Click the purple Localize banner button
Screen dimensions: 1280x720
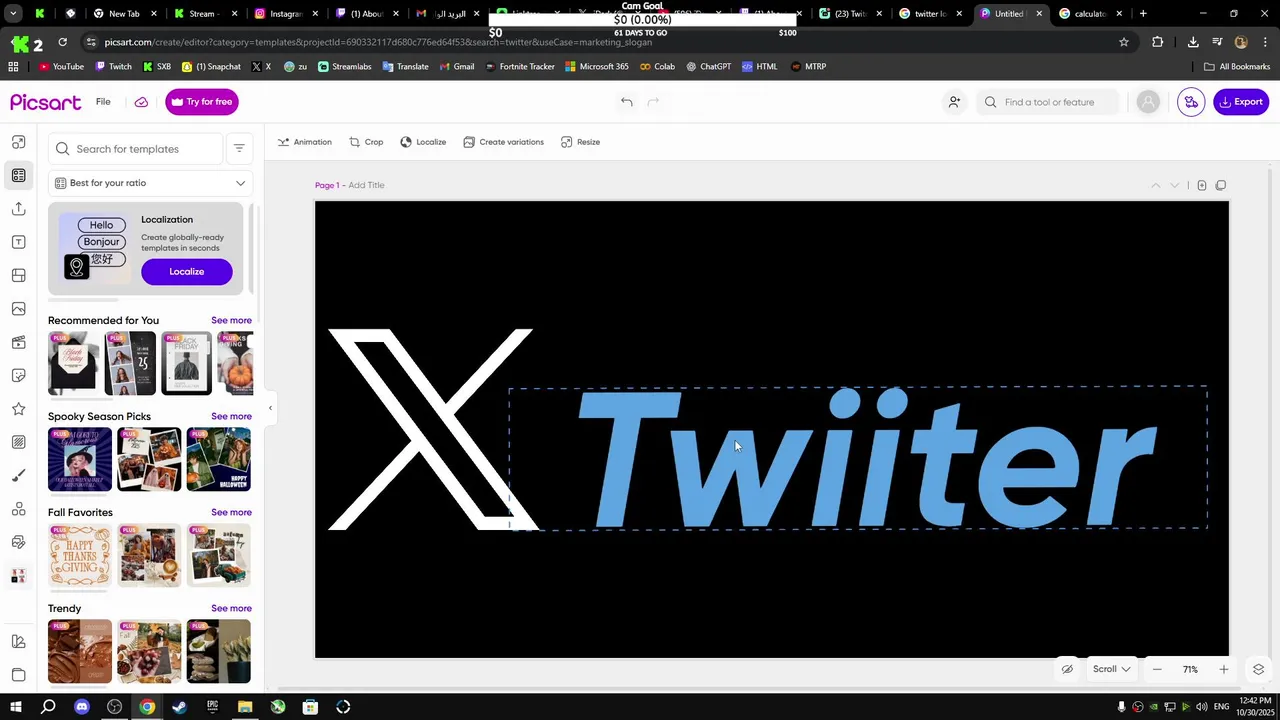point(186,272)
